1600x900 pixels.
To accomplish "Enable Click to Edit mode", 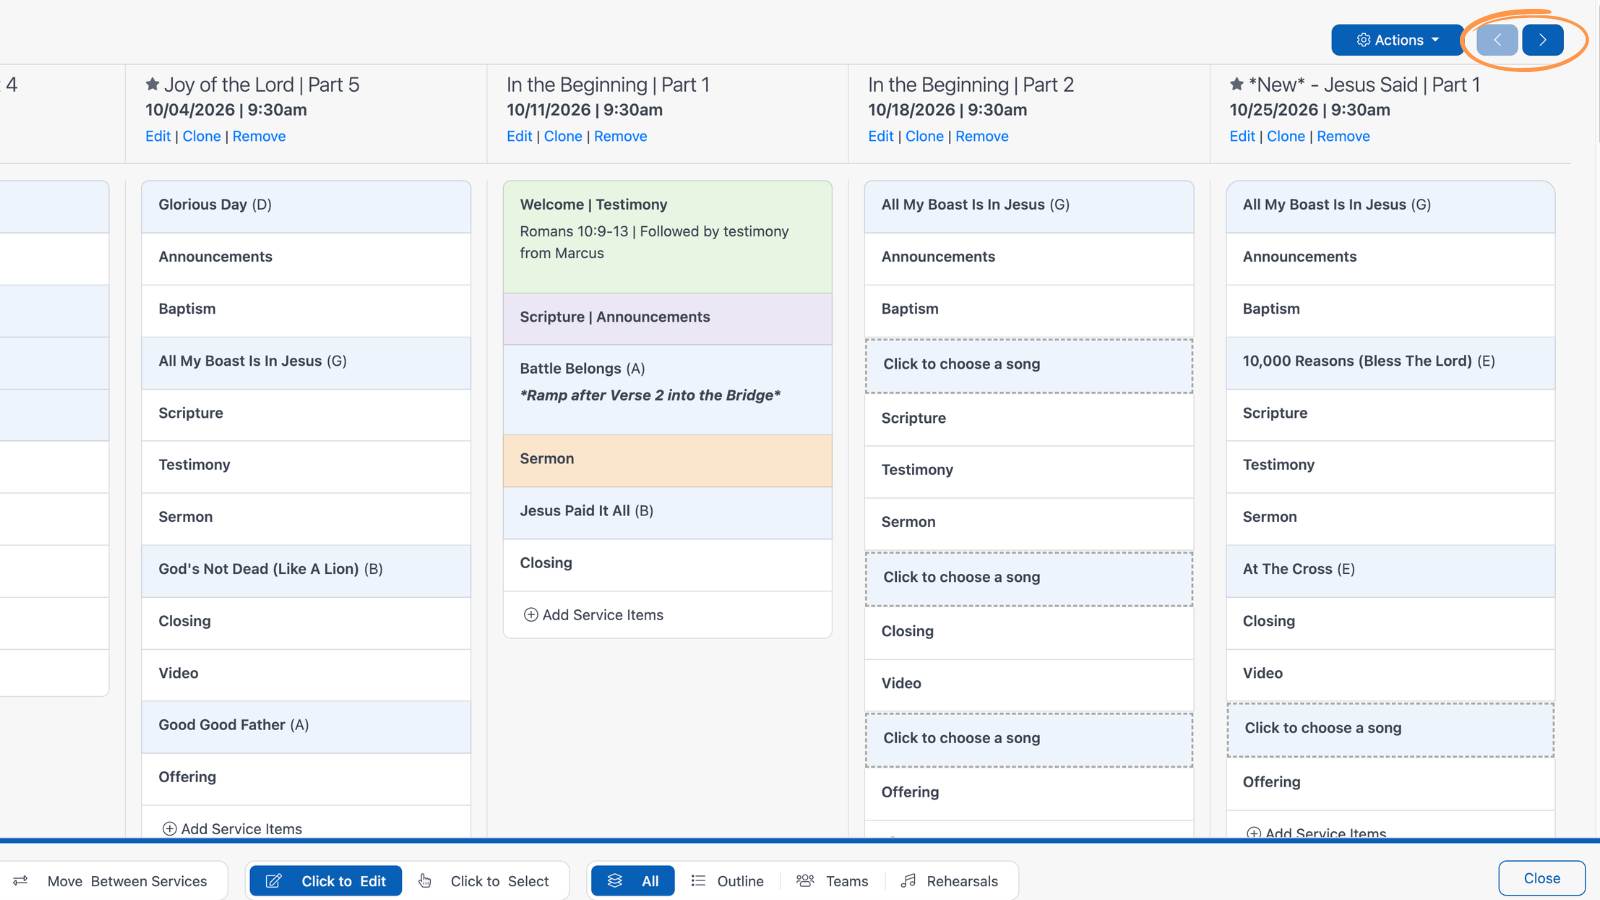I will coord(326,881).
